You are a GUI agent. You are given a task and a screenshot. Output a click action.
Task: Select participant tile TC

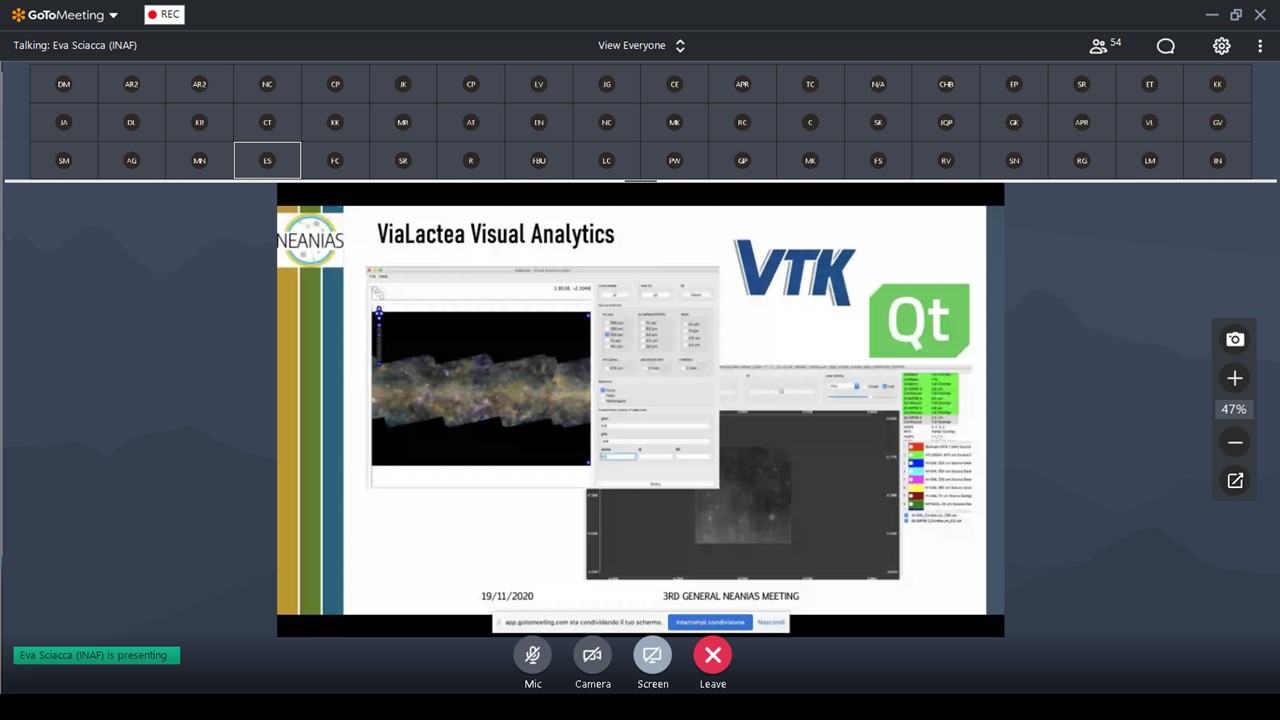pos(810,85)
